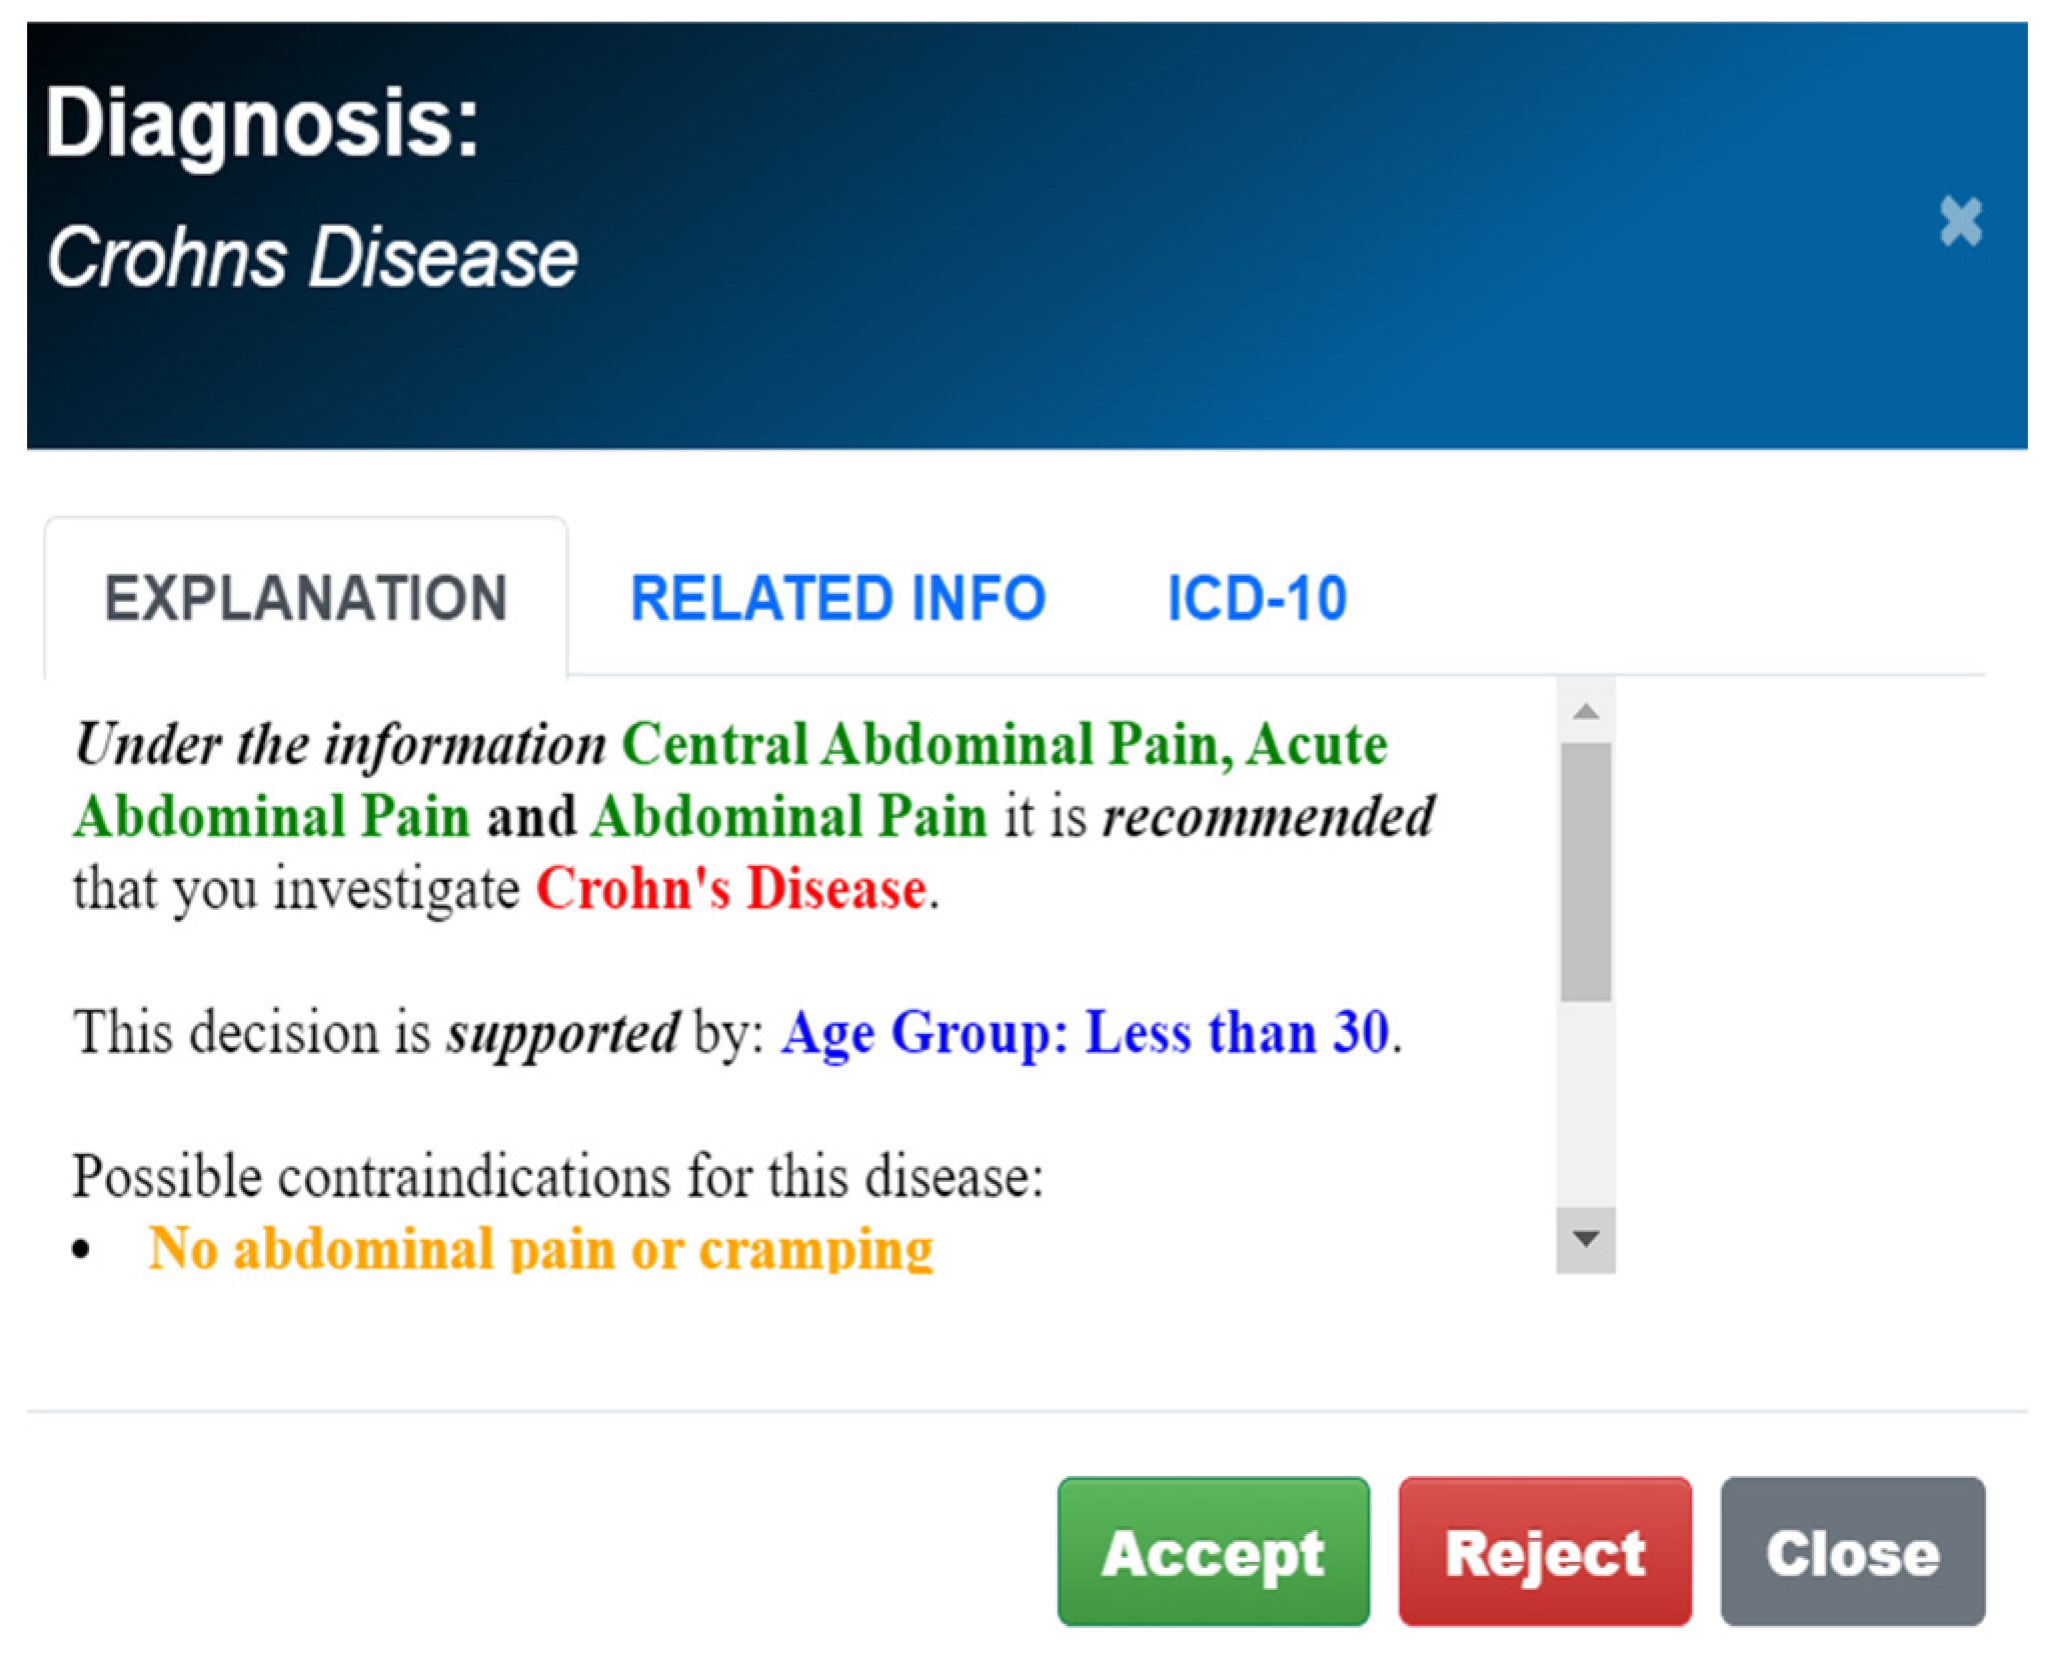Accept the Crohns Disease diagnosis
The width and height of the screenshot is (2049, 1653).
1213,1553
